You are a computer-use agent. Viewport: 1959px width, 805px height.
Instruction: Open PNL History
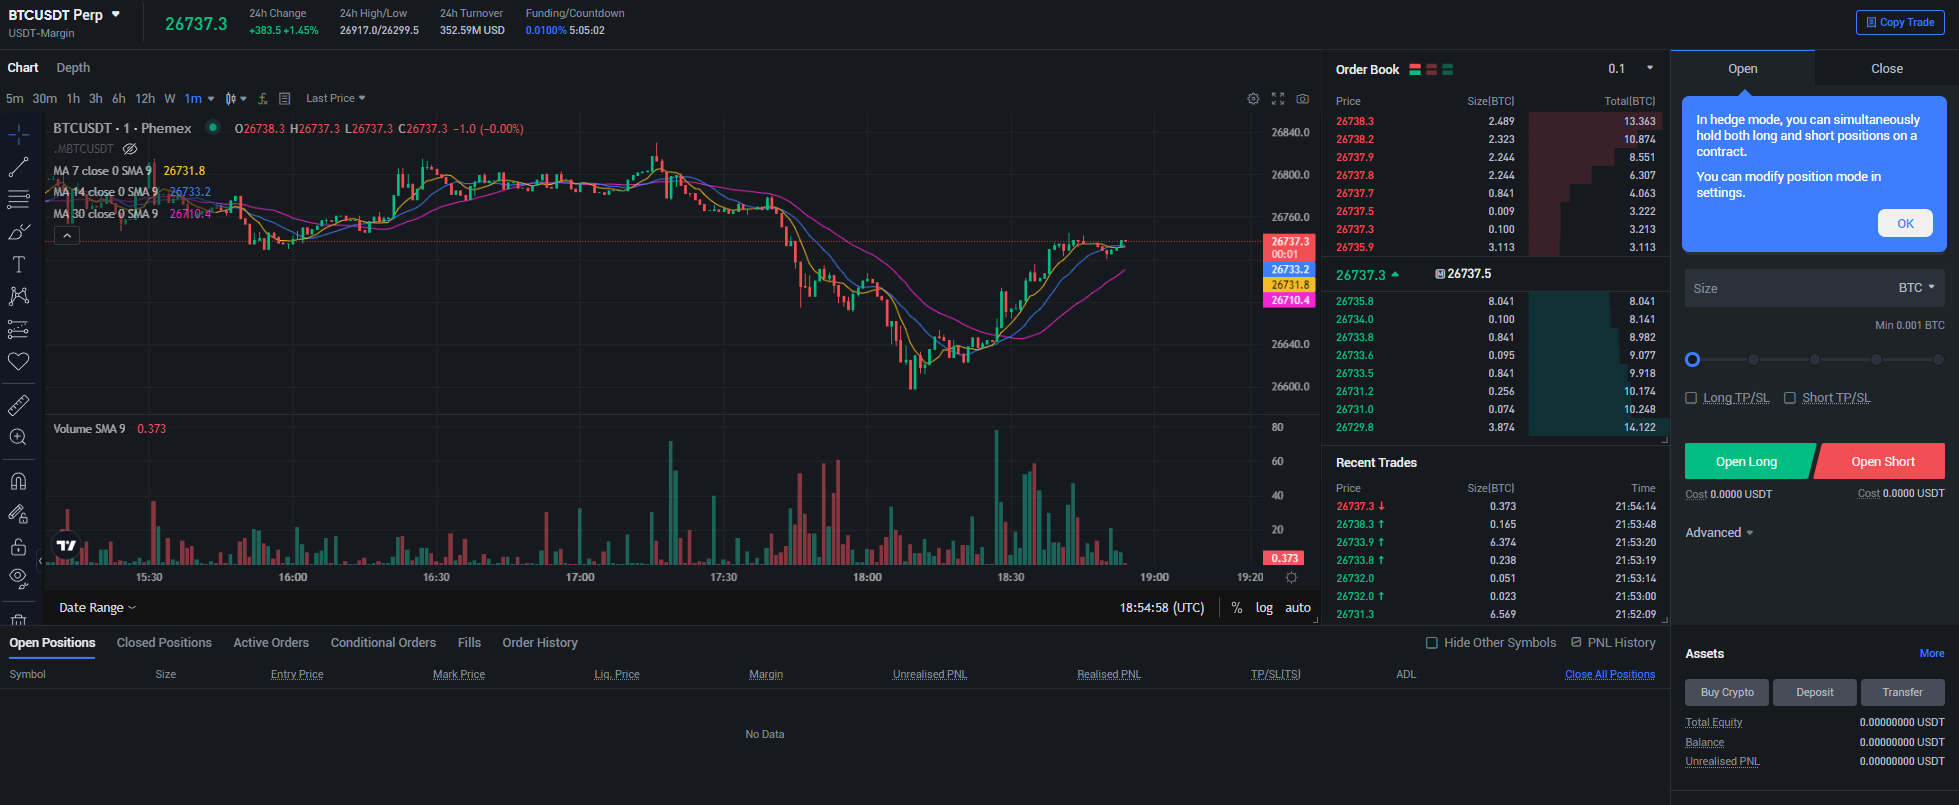pyautogui.click(x=1613, y=643)
